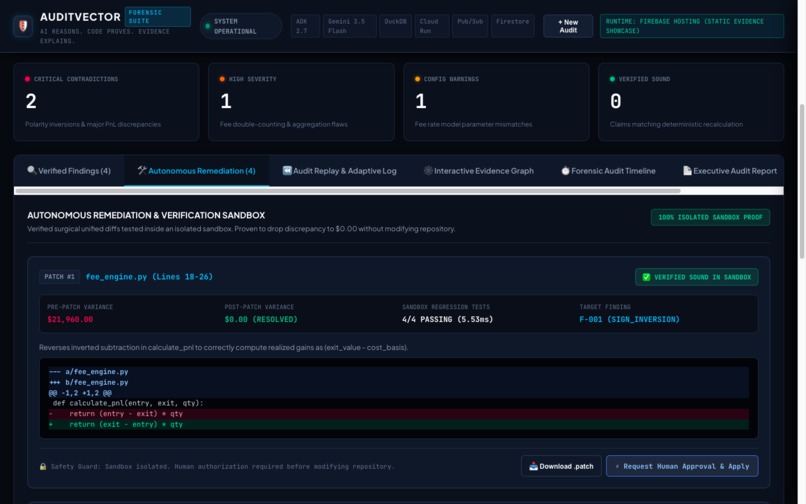Image resolution: width=806 pixels, height=504 pixels.
Task: Click the horizontal tab strip scrollbar
Action: tap(348, 191)
